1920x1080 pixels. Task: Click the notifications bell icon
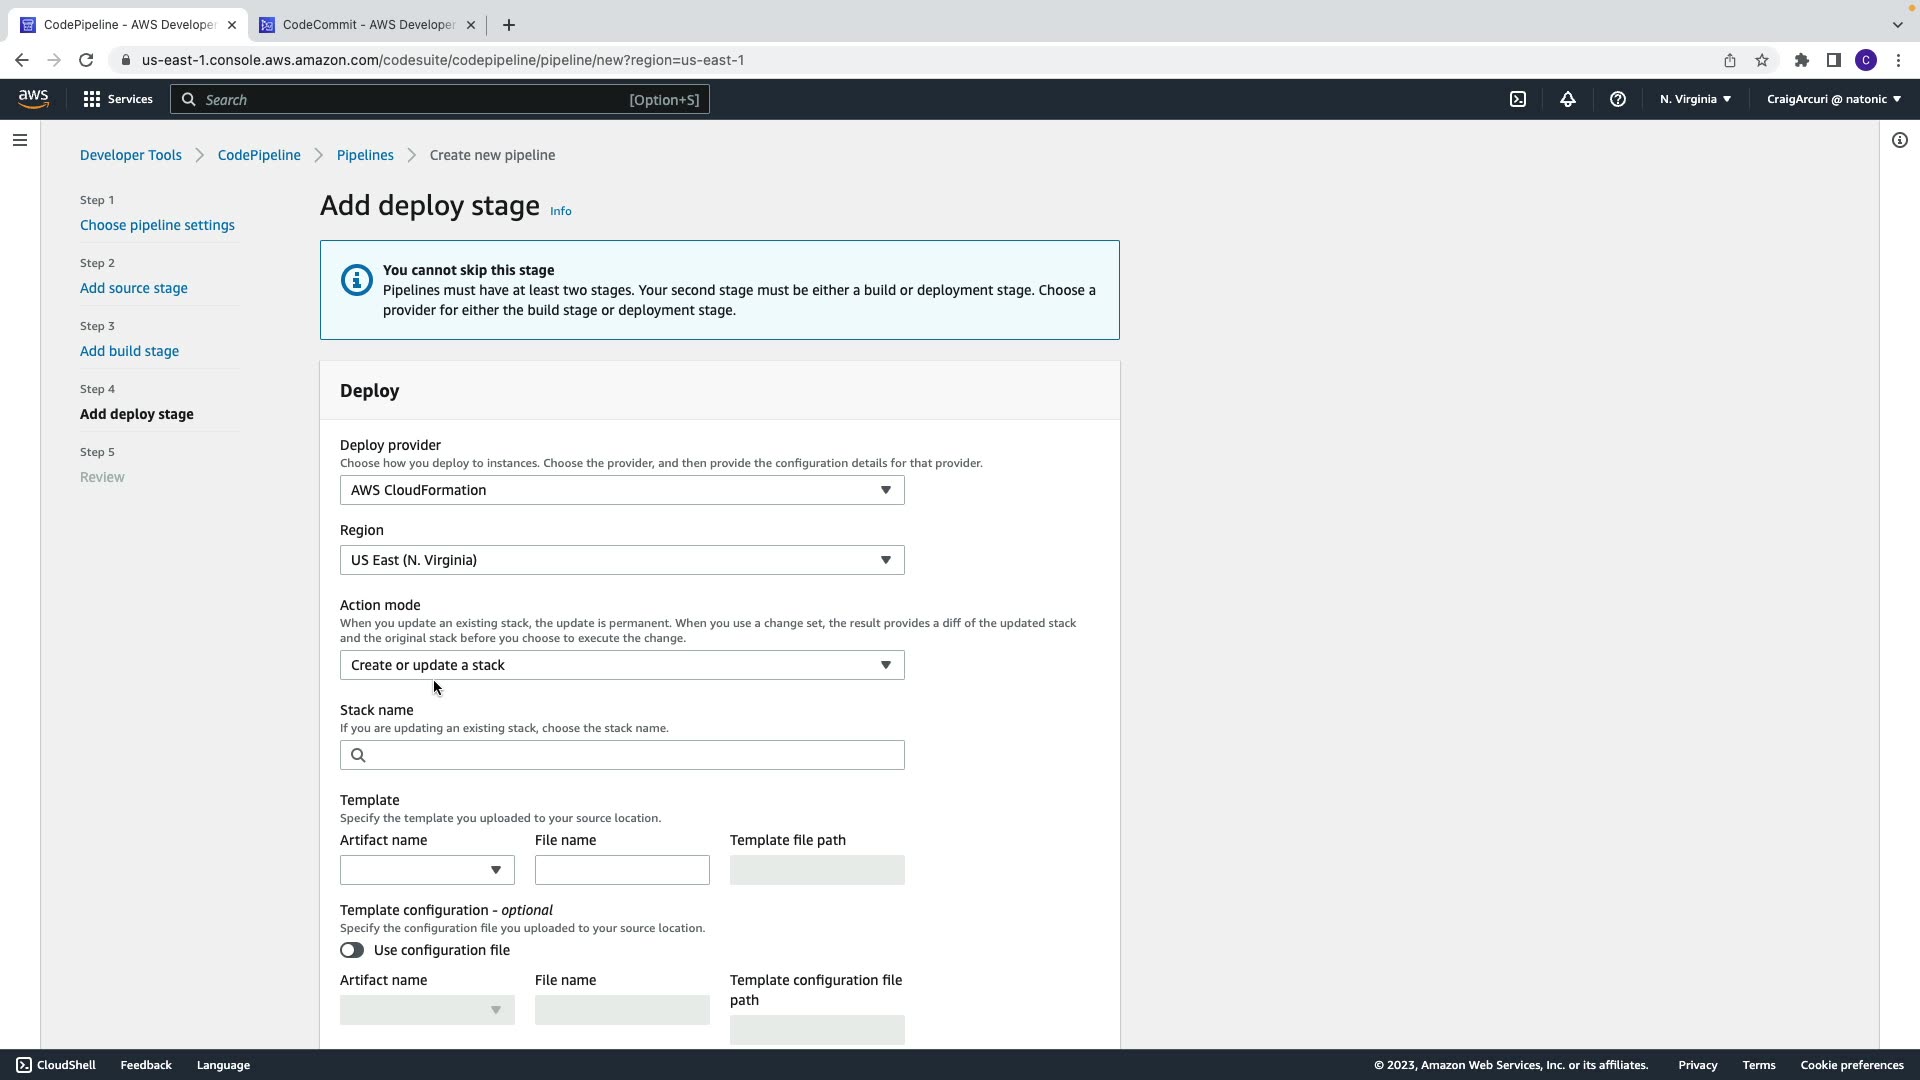coord(1567,99)
